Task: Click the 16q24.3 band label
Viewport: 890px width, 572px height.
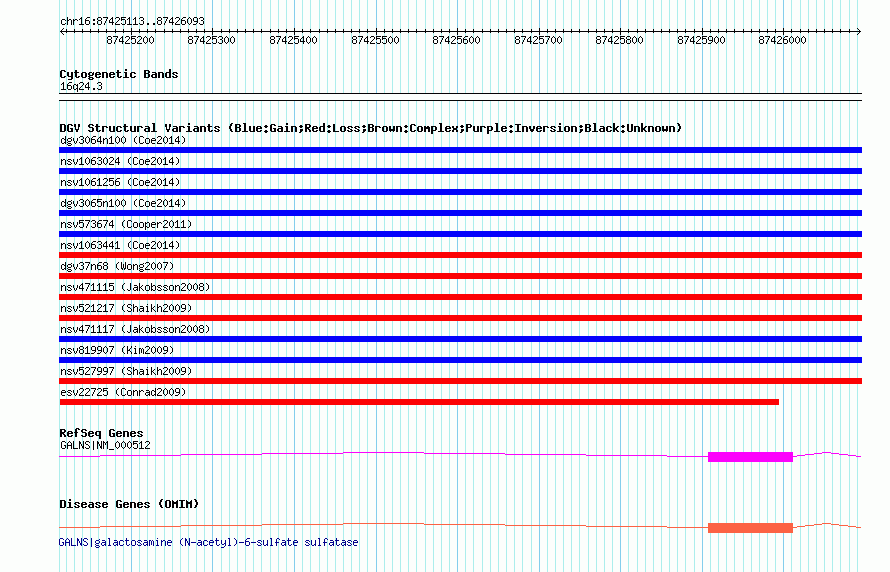Action: (x=81, y=86)
